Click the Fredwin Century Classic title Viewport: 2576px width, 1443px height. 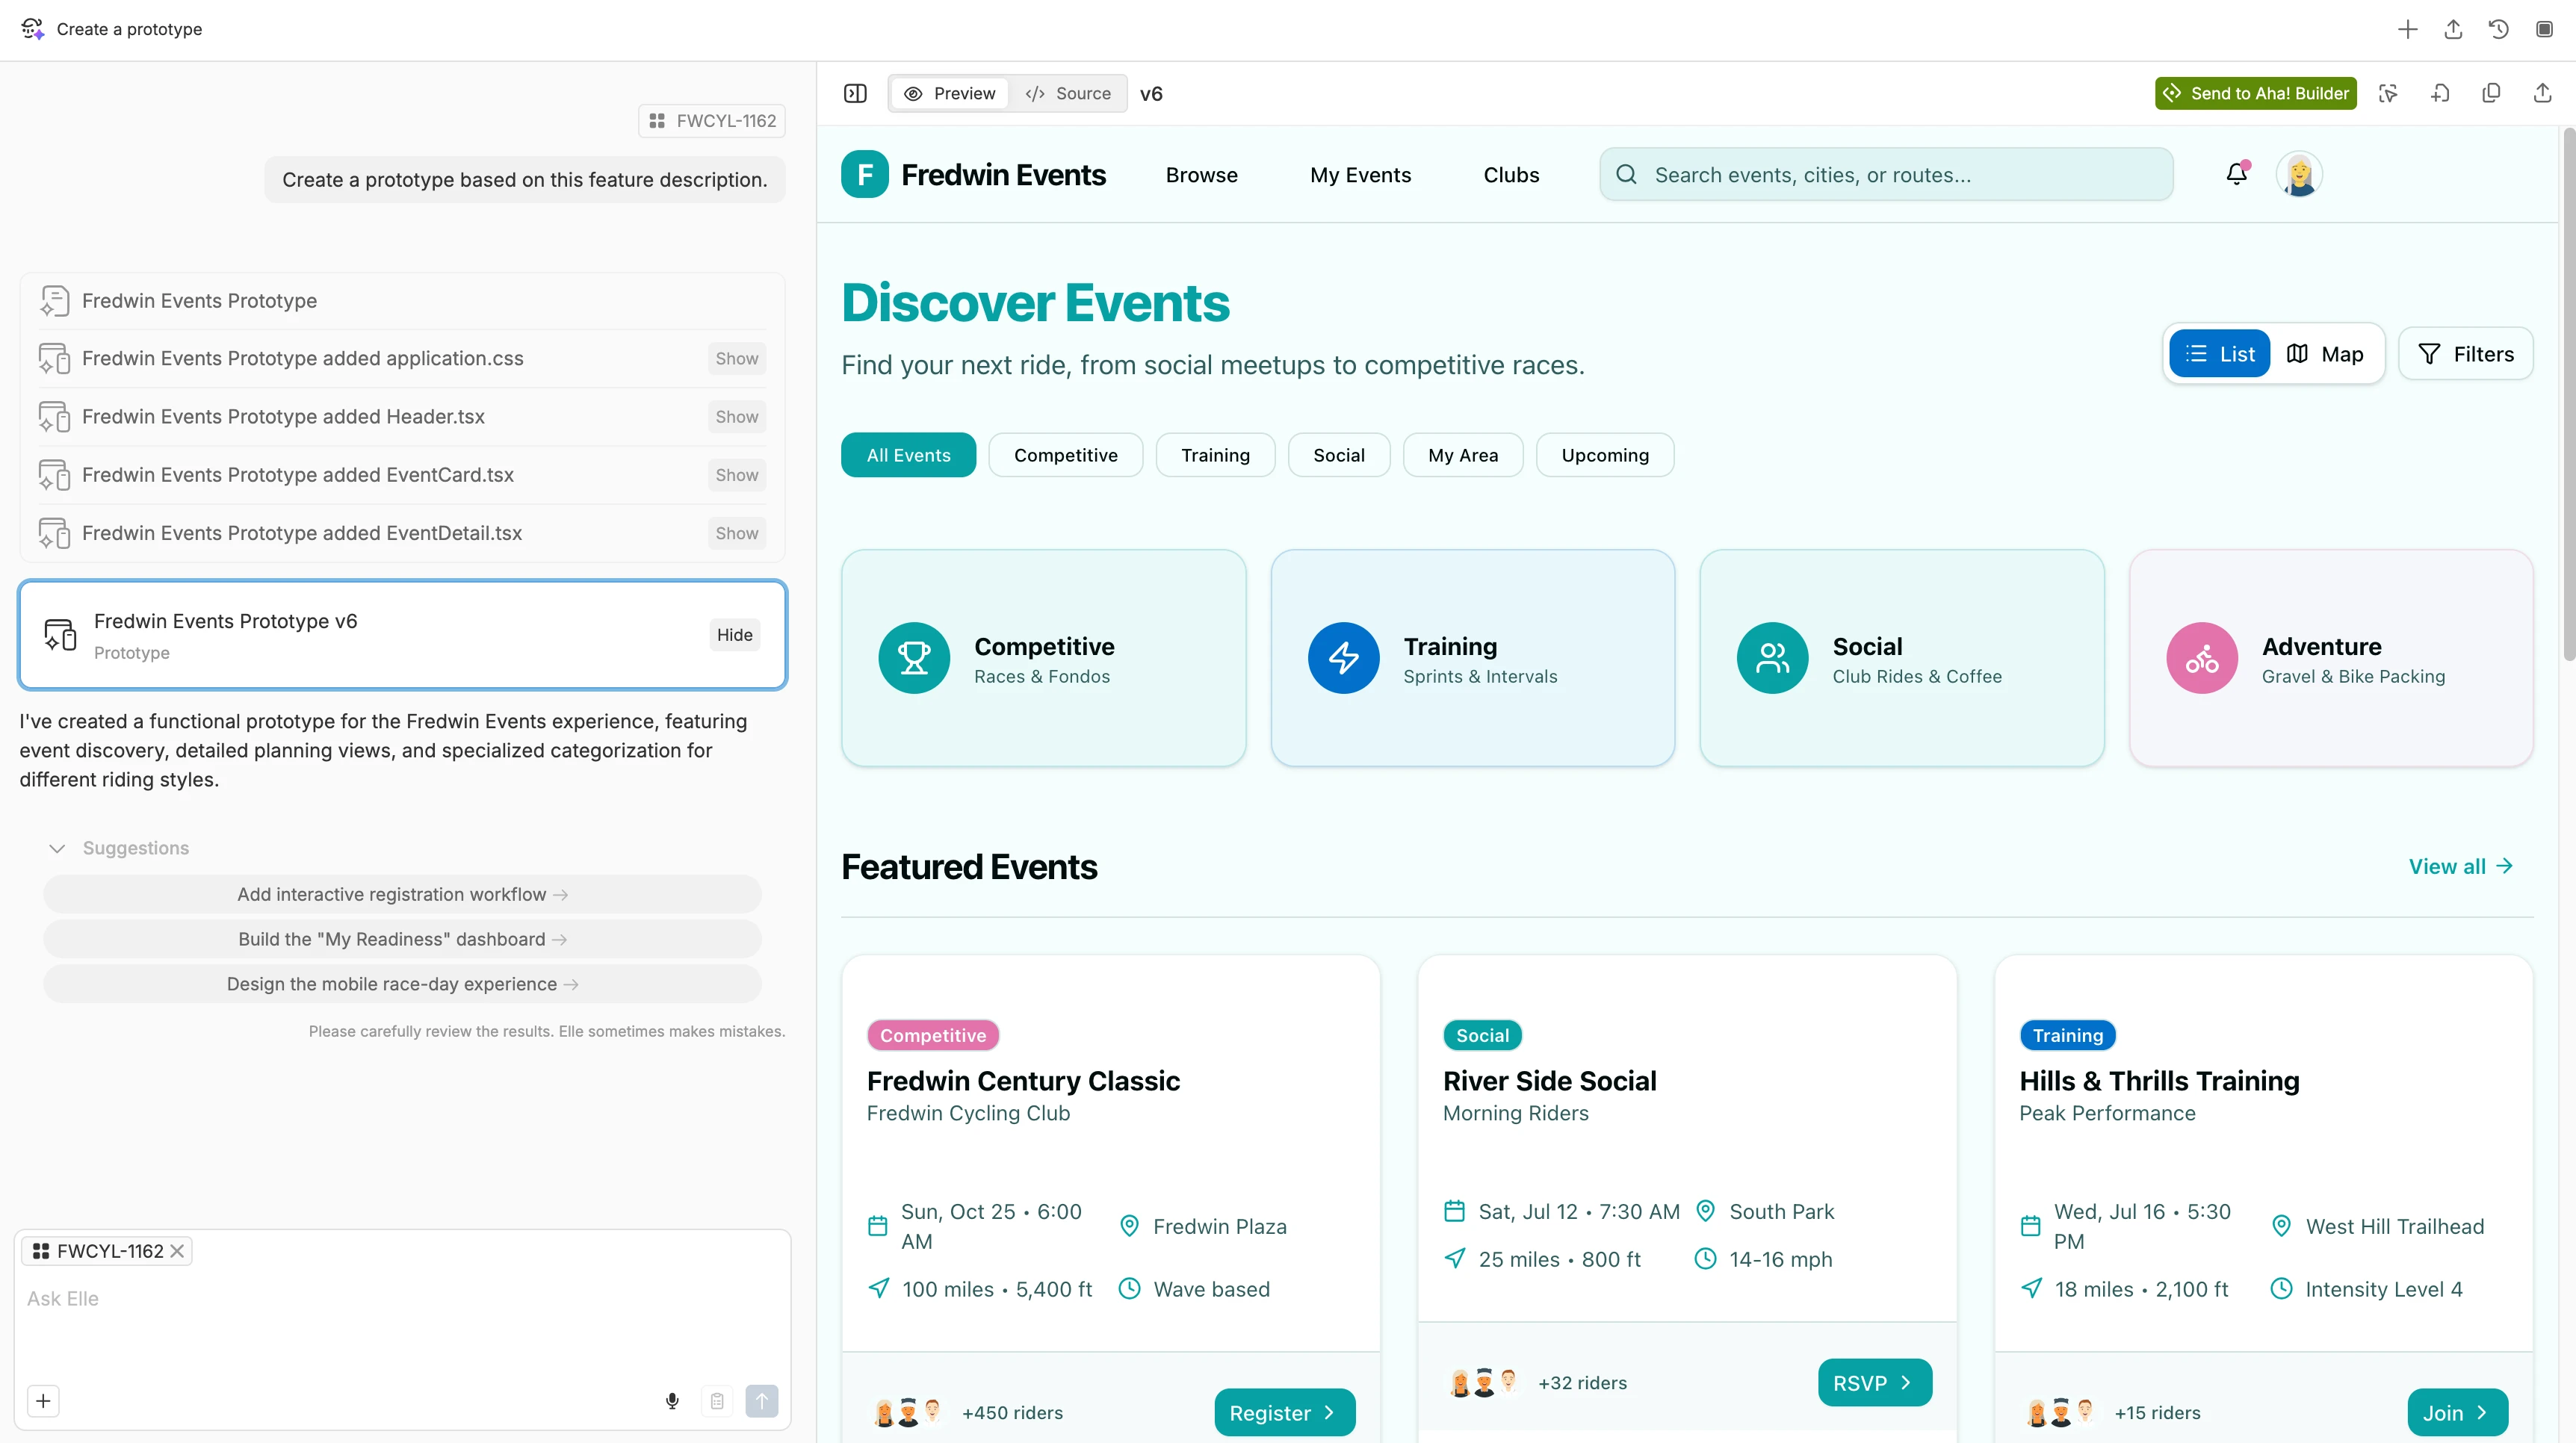pyautogui.click(x=1023, y=1081)
